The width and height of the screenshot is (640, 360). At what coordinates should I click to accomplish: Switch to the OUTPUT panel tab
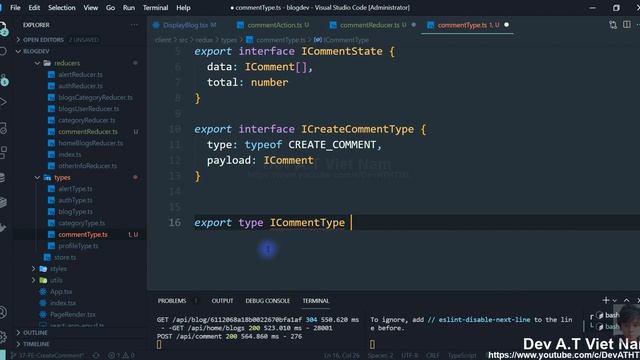(x=222, y=301)
